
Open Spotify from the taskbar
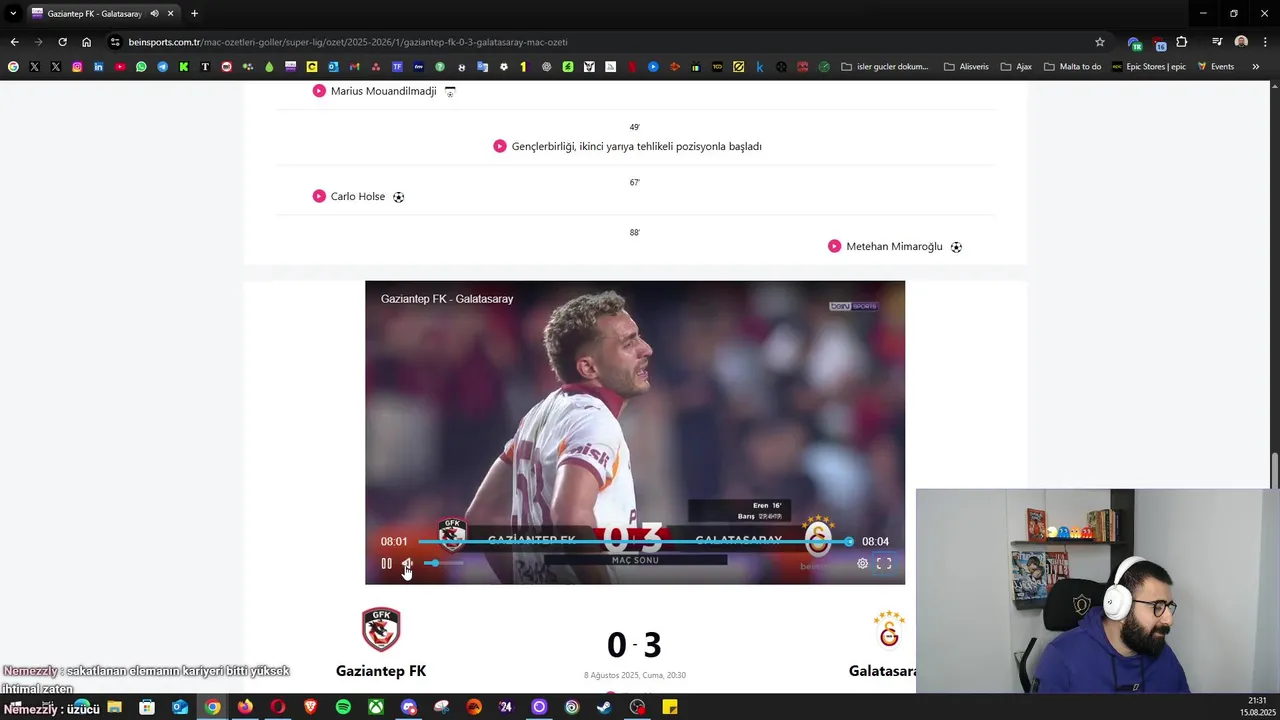pos(343,707)
